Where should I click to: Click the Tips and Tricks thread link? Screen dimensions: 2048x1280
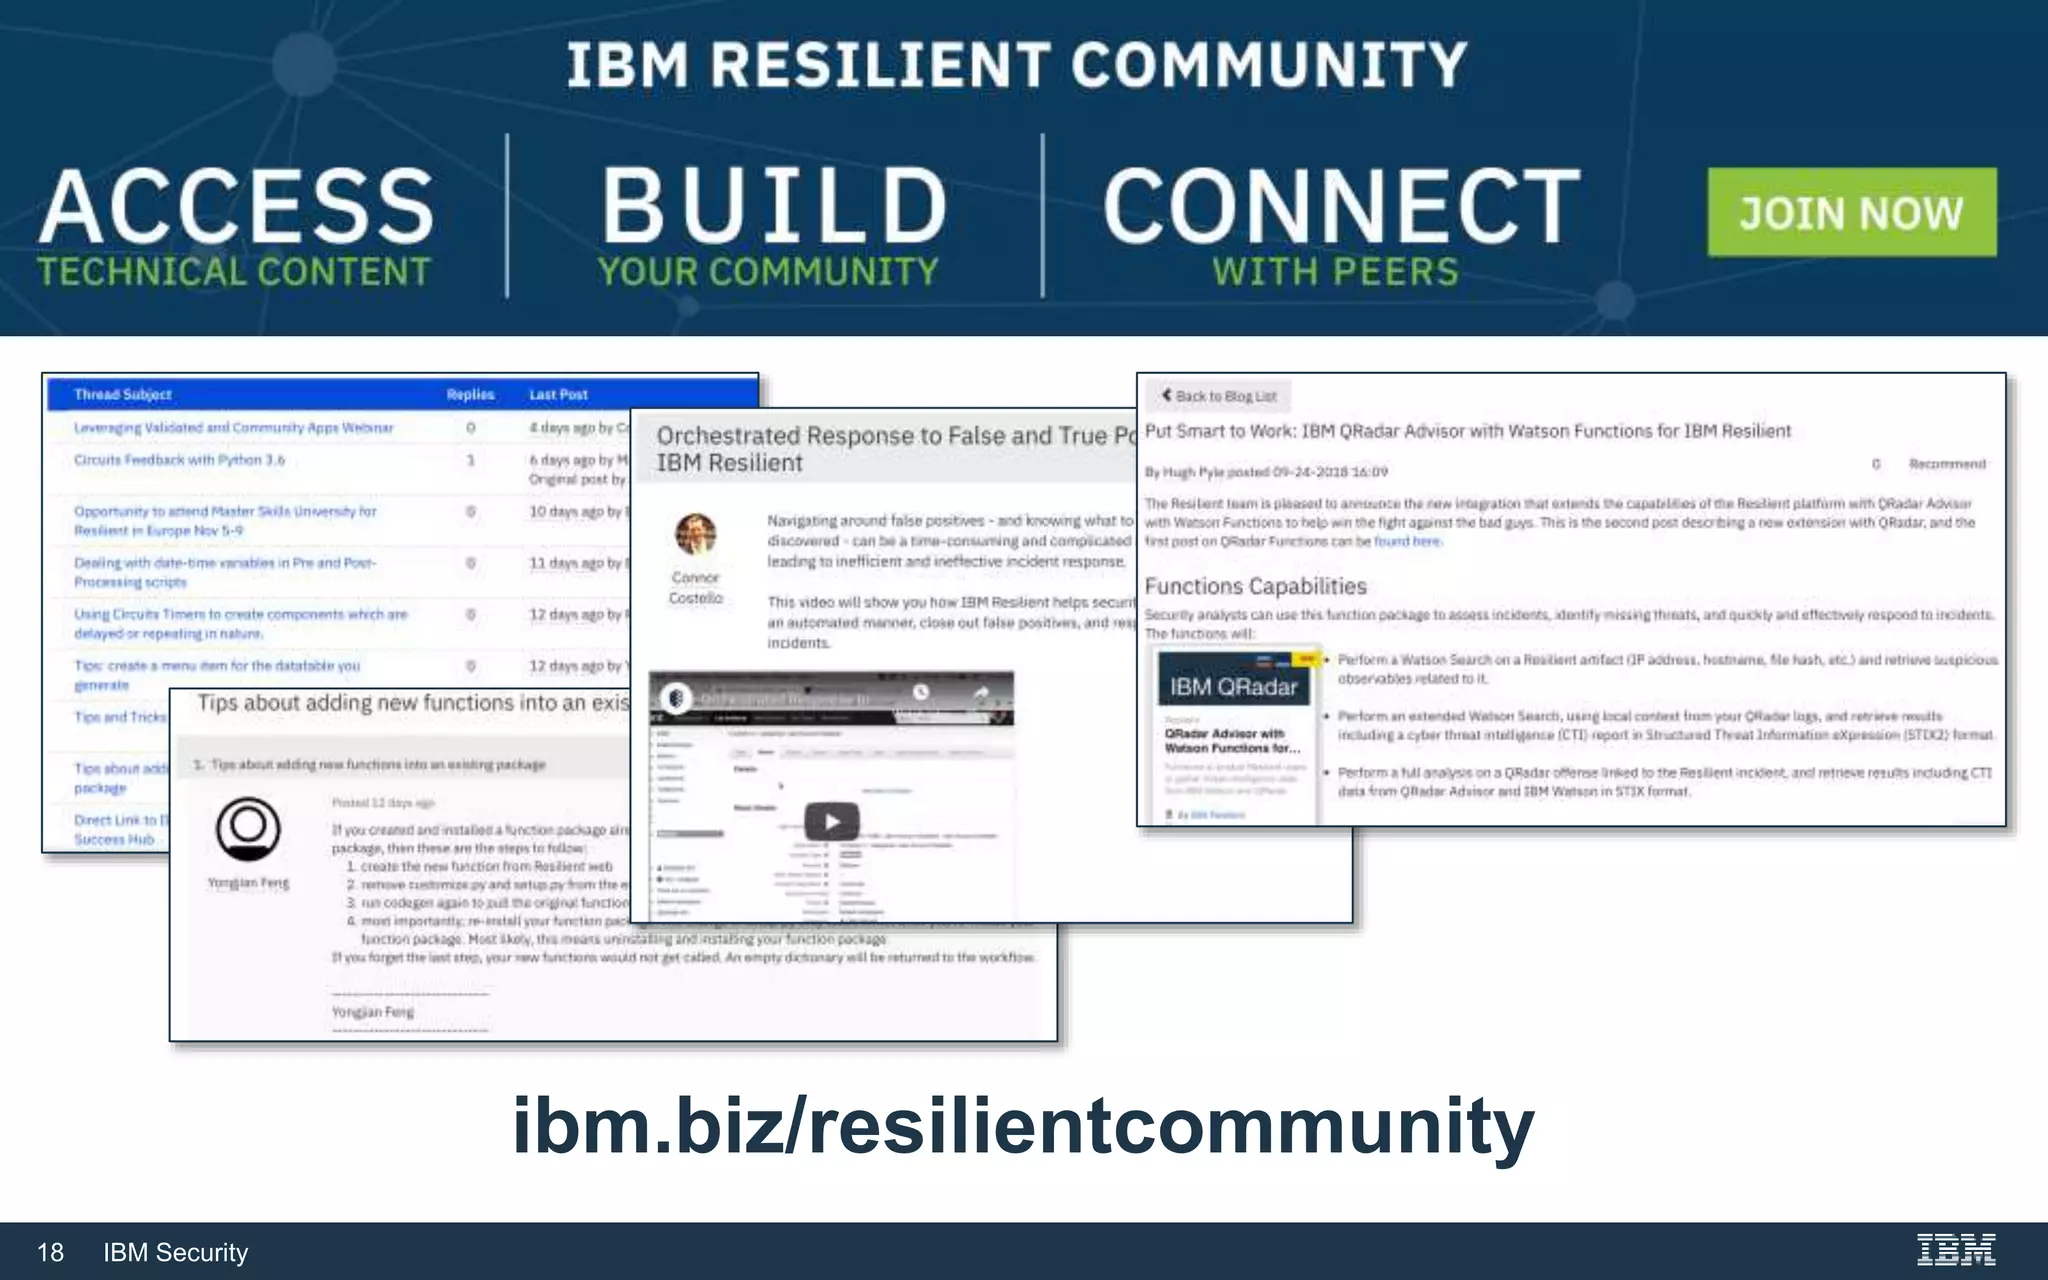[x=120, y=717]
